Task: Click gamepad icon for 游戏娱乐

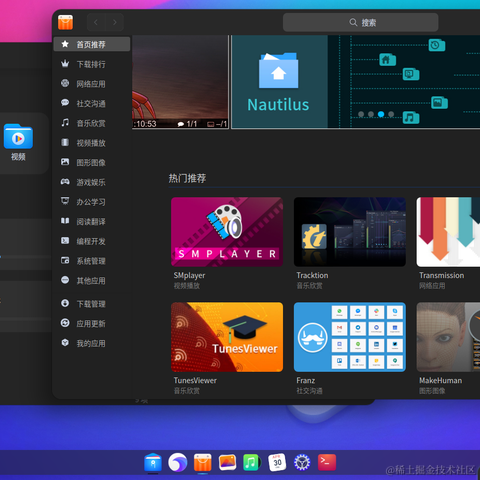Action: (65, 182)
